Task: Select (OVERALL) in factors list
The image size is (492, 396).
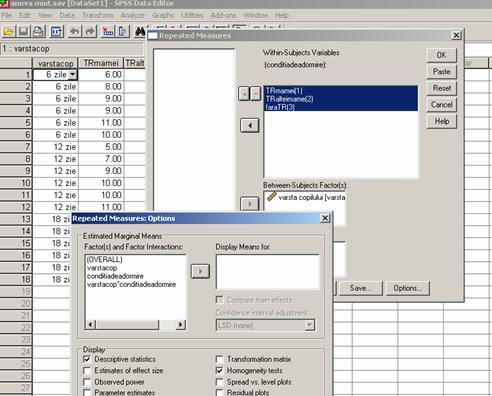Action: click(x=104, y=259)
